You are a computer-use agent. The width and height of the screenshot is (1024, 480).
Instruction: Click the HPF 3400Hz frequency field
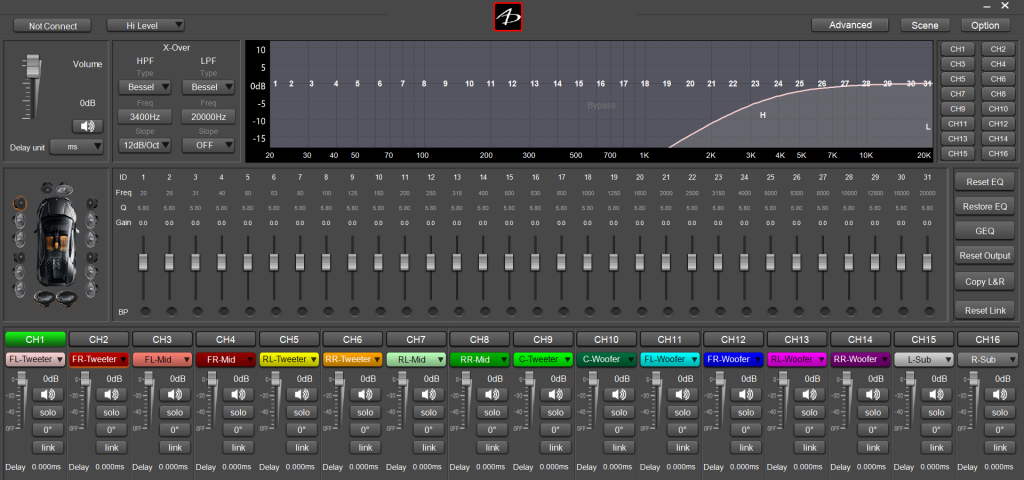[x=145, y=116]
